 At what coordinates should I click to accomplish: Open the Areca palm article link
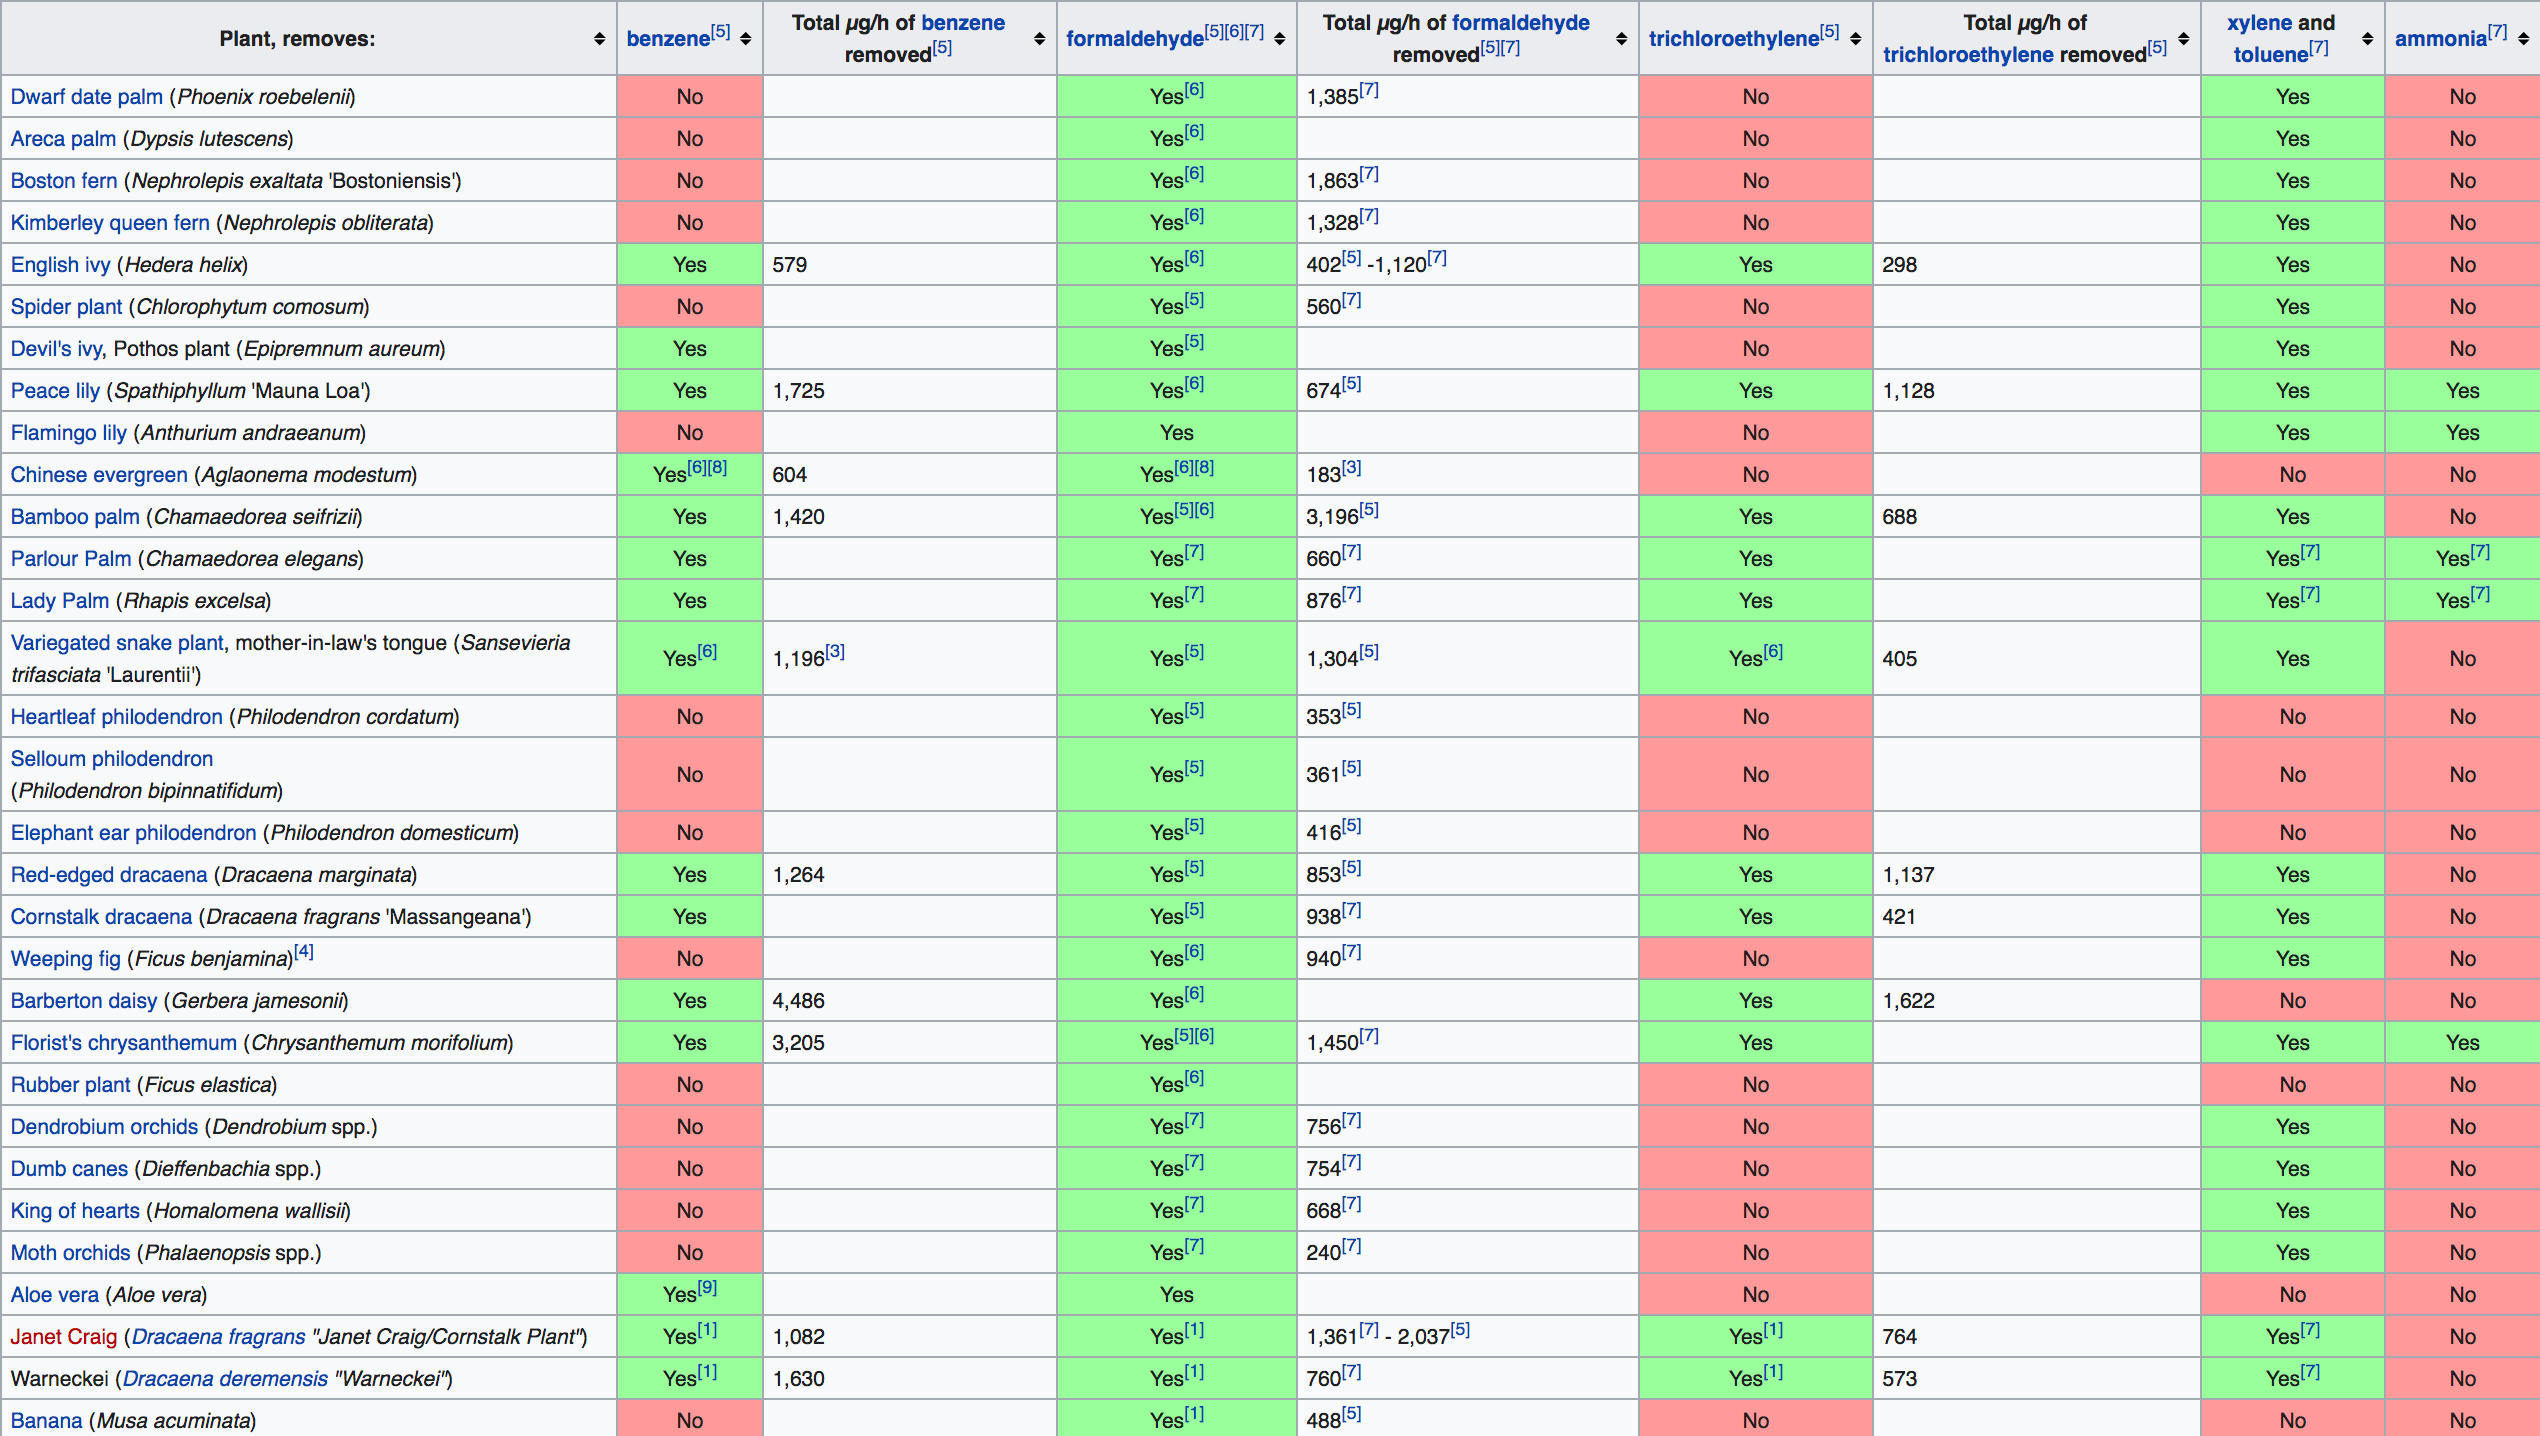coord(63,139)
